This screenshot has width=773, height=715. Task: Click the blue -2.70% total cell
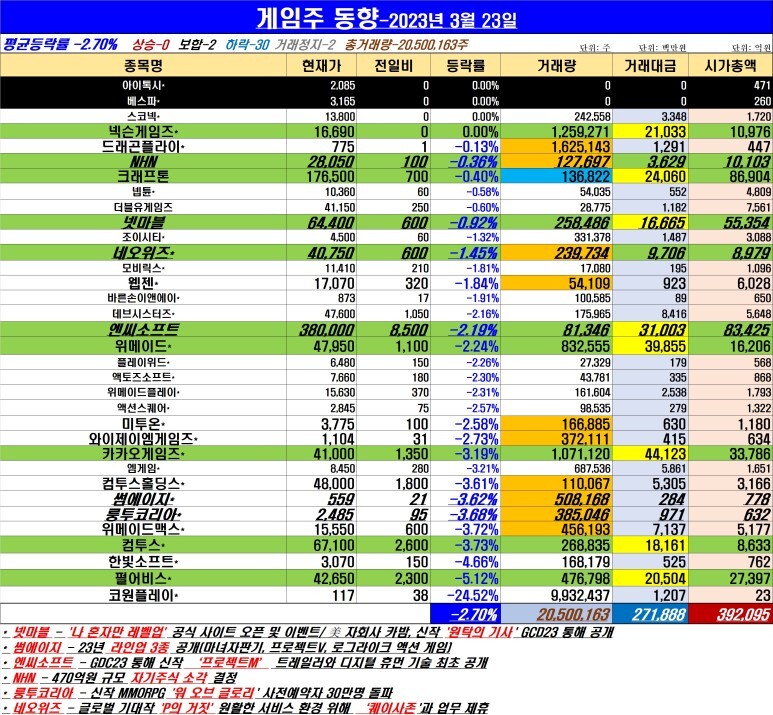465,614
